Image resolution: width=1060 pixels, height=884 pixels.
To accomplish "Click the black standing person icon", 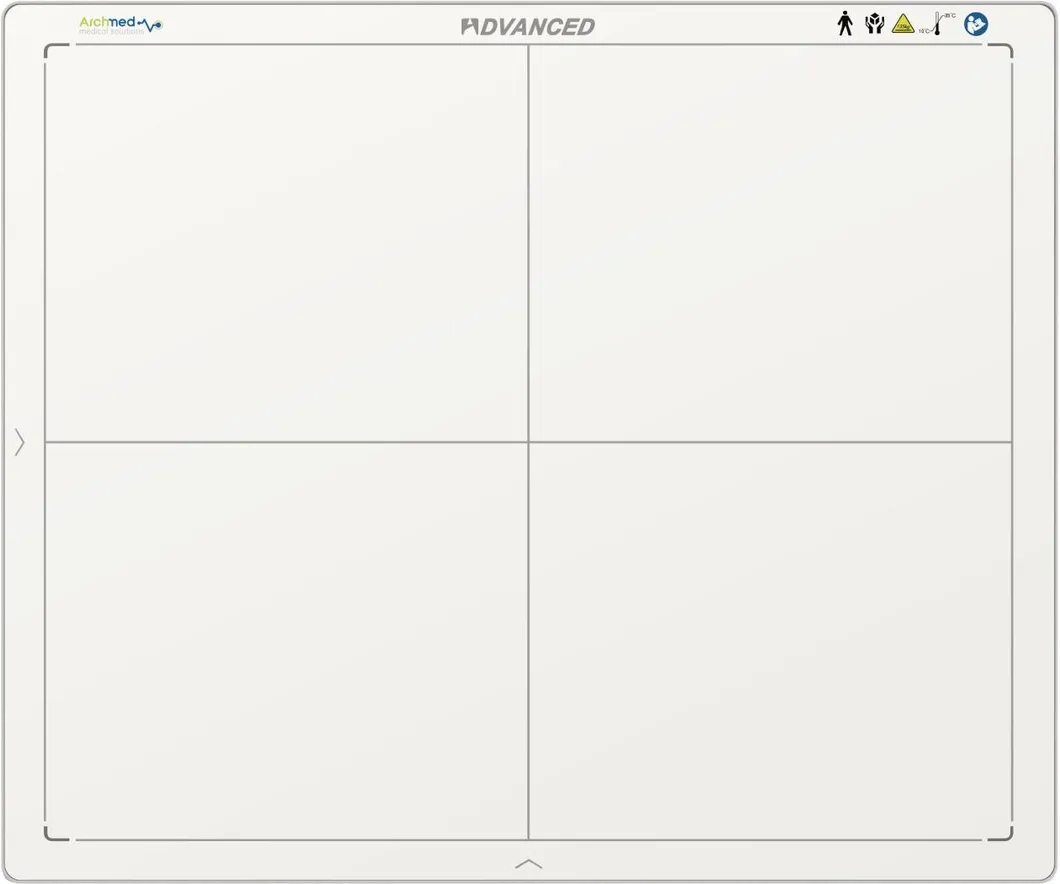I will (x=845, y=24).
